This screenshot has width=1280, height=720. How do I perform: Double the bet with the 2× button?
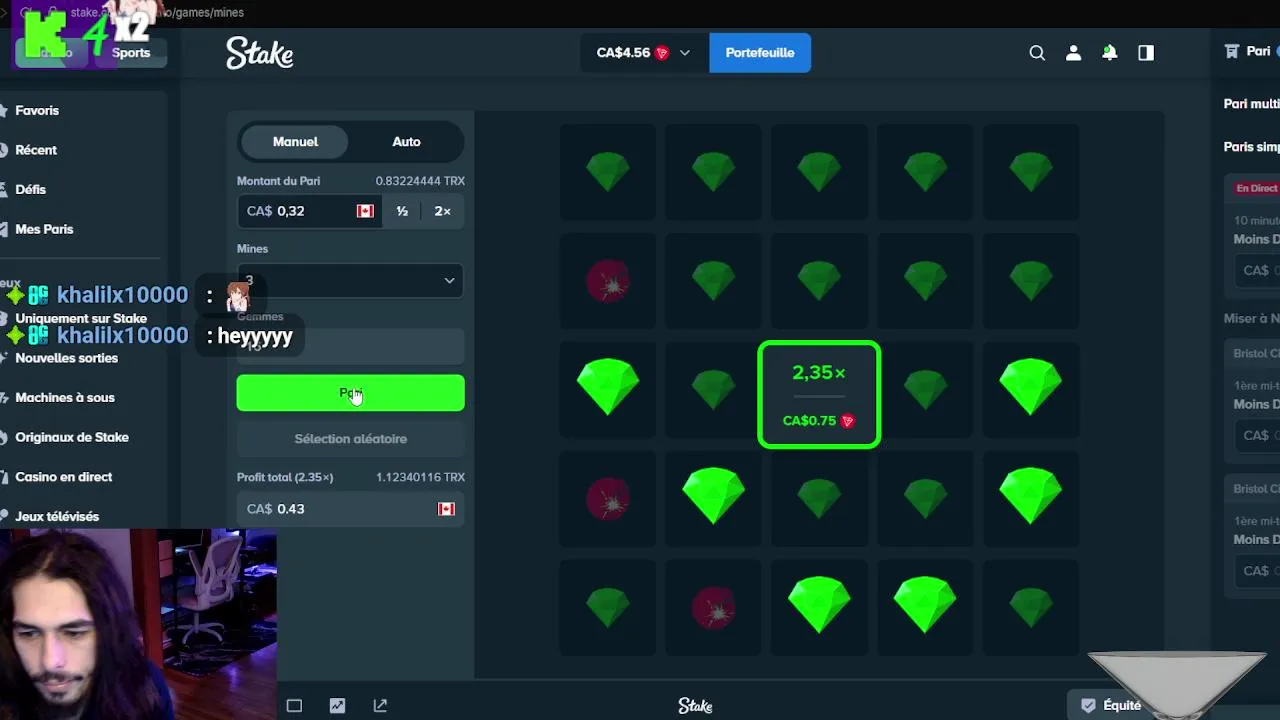coord(442,211)
